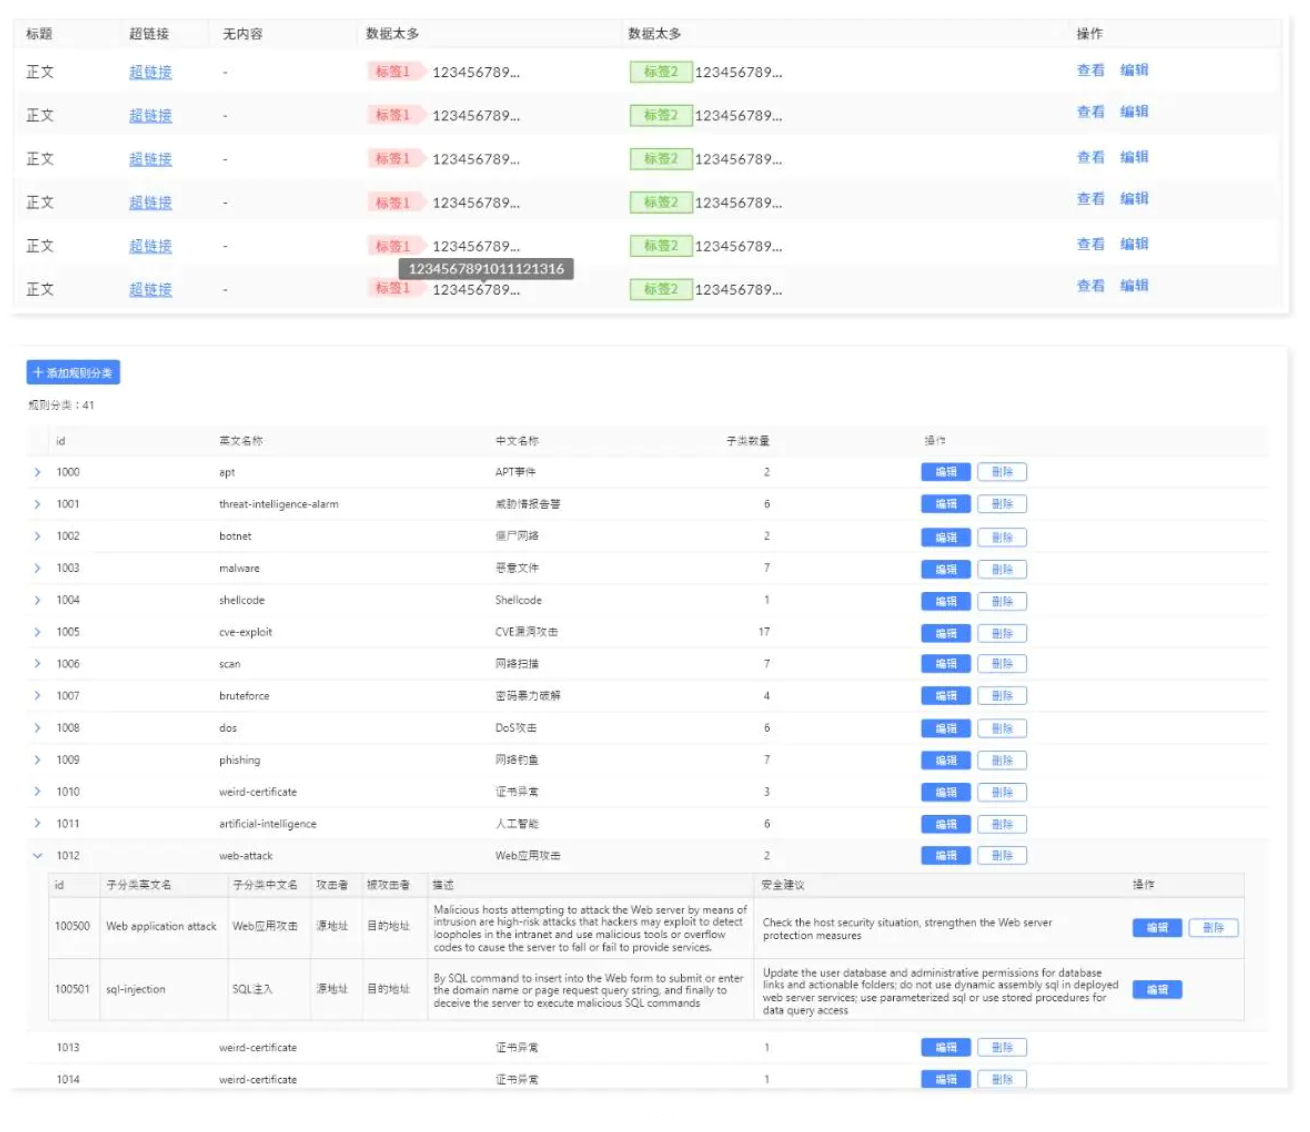Click 编辑 for row 1000 apt
Image resolution: width=1310 pixels, height=1132 pixels.
click(946, 472)
